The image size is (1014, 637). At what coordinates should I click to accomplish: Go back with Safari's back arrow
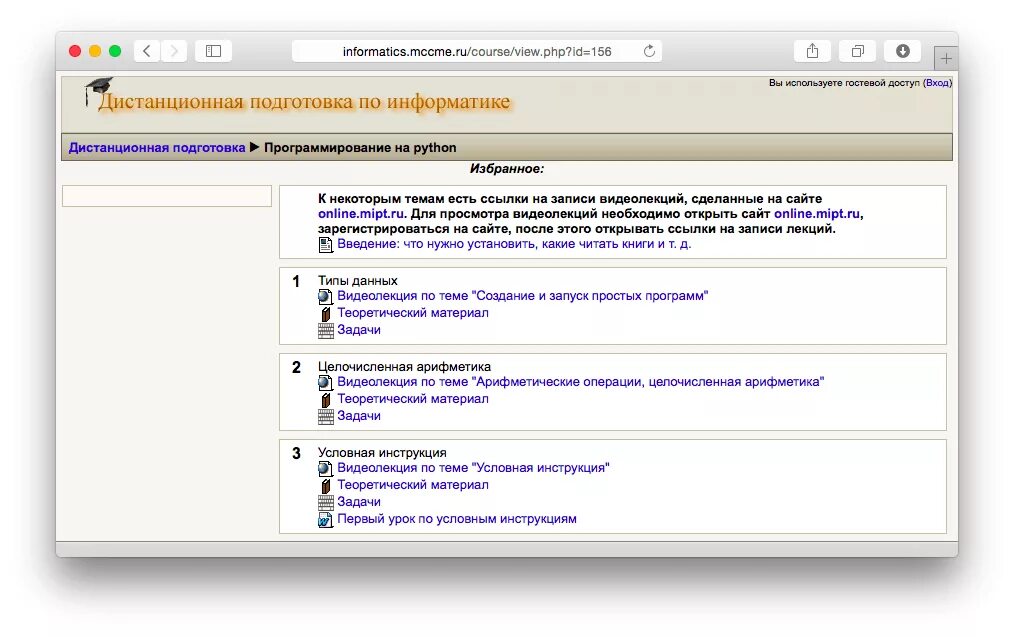(x=147, y=51)
